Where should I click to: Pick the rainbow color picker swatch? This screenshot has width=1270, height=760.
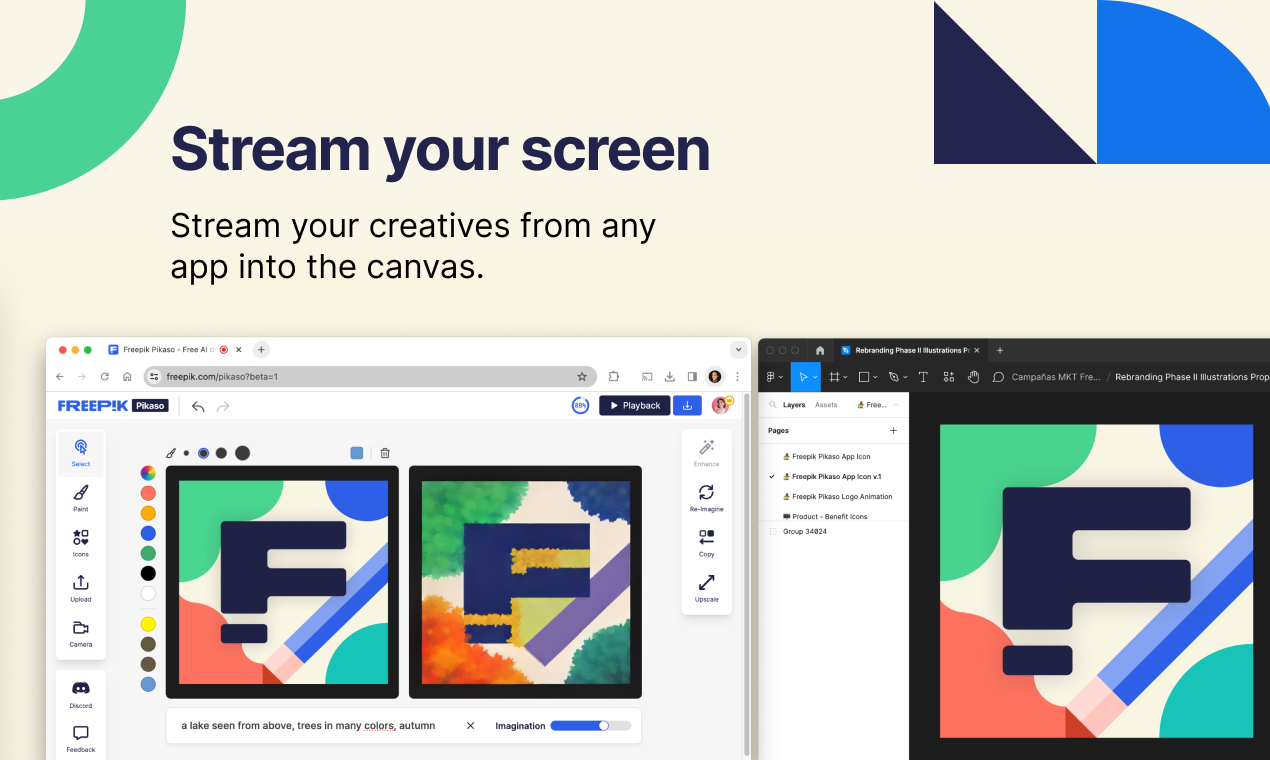point(148,473)
